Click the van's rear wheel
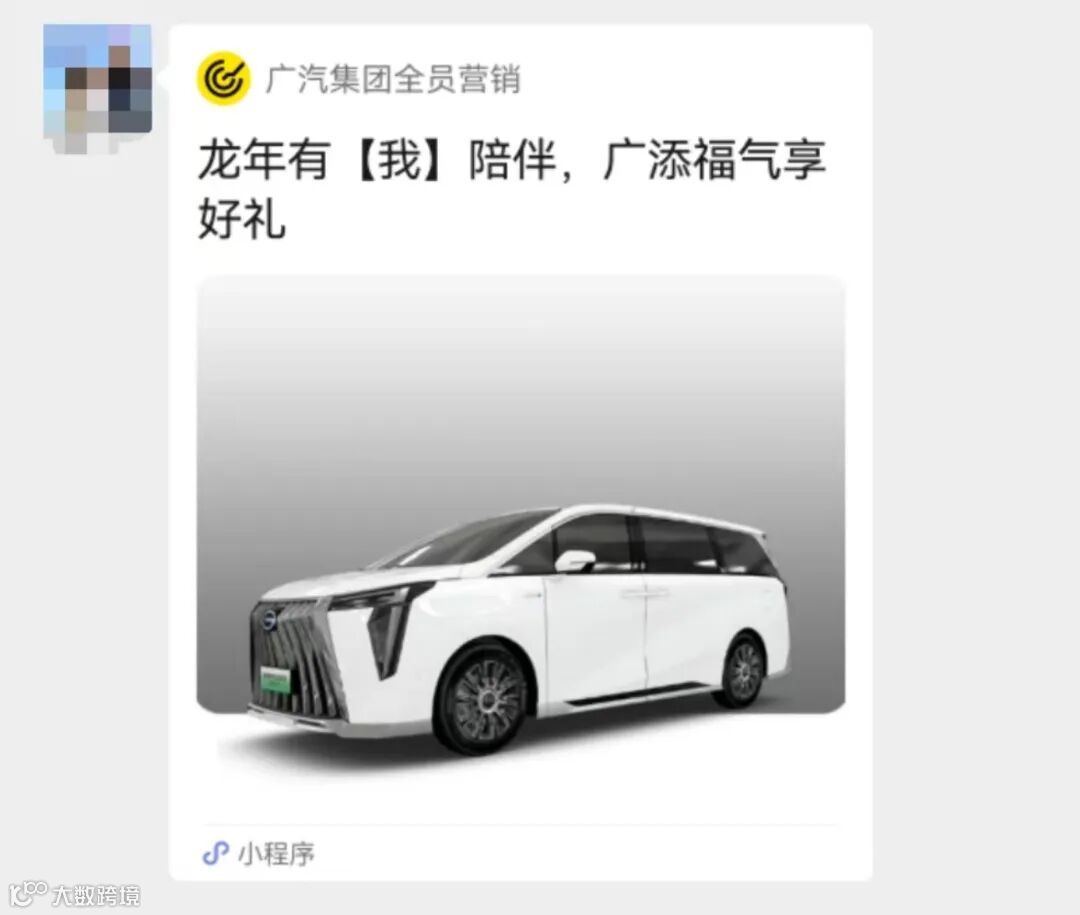The height and width of the screenshot is (915, 1080). 743,672
